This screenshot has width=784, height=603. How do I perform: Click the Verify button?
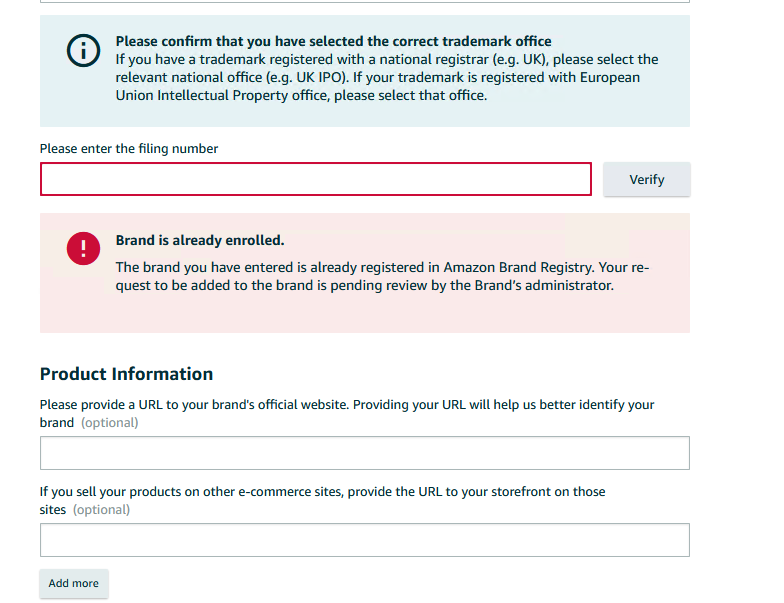(646, 179)
